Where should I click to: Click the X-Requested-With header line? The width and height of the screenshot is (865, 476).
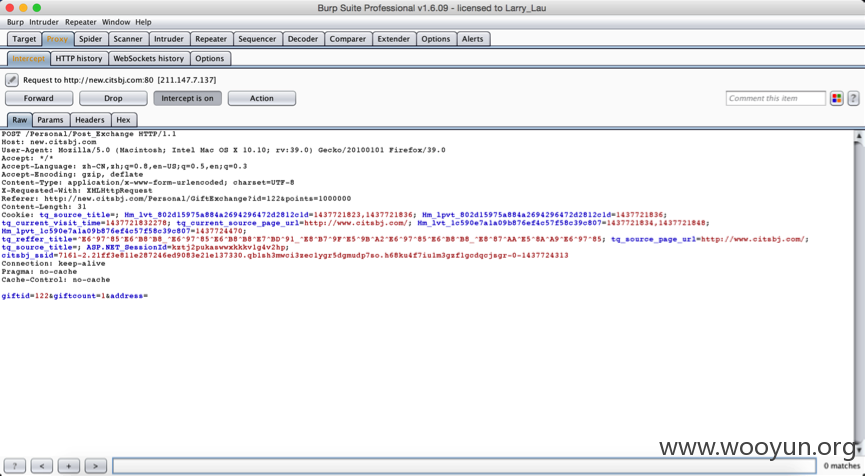(77, 191)
